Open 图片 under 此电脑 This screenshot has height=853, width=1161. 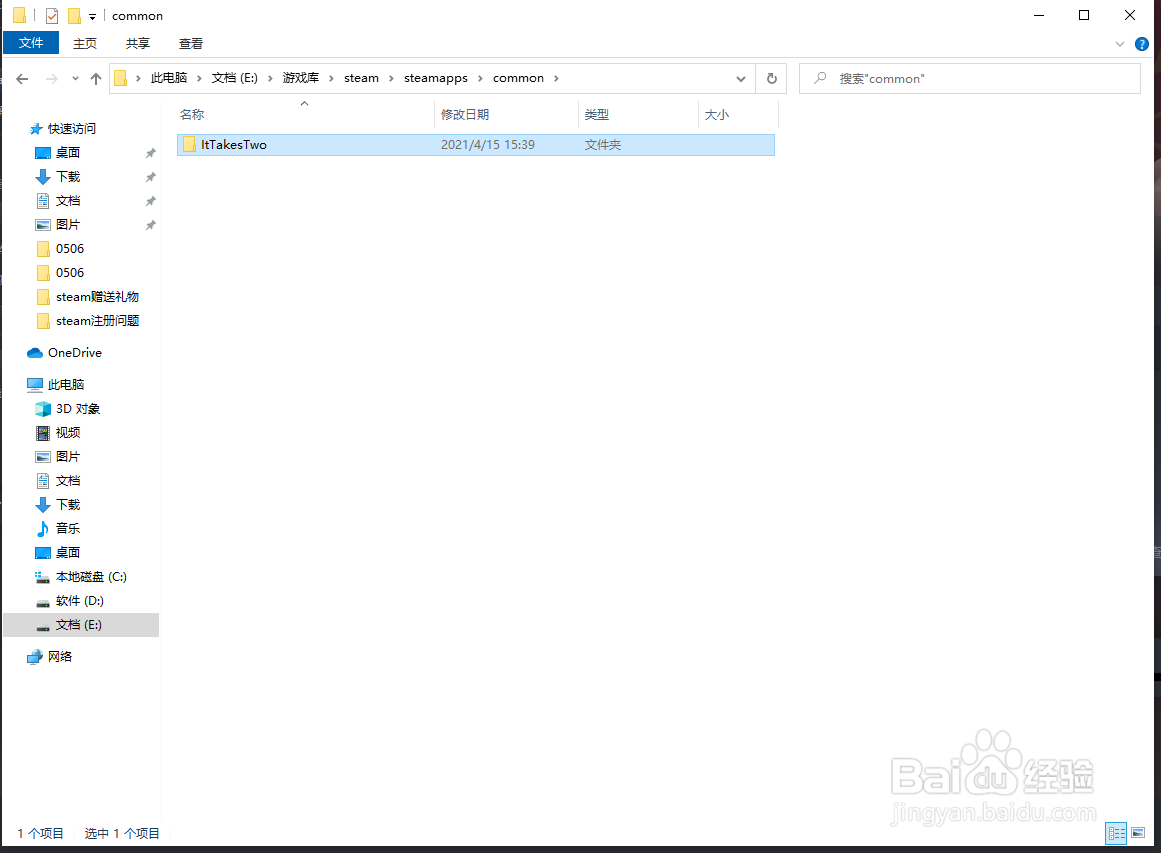pos(67,457)
